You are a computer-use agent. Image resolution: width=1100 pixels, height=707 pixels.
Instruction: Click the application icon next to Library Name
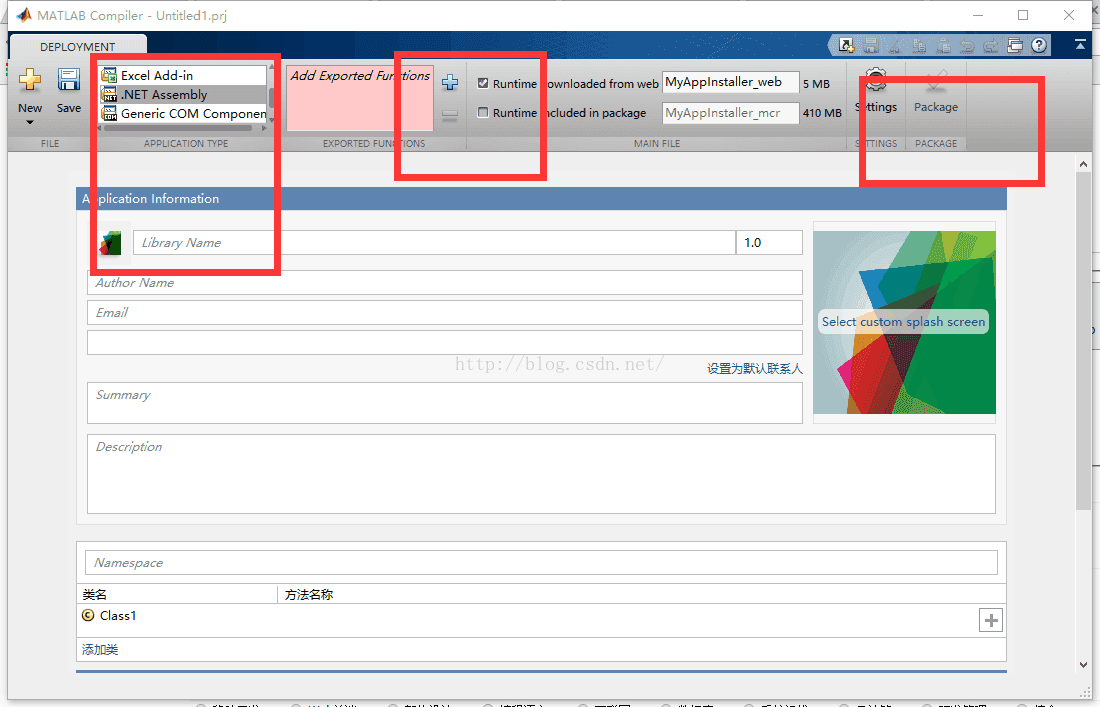pyautogui.click(x=110, y=243)
